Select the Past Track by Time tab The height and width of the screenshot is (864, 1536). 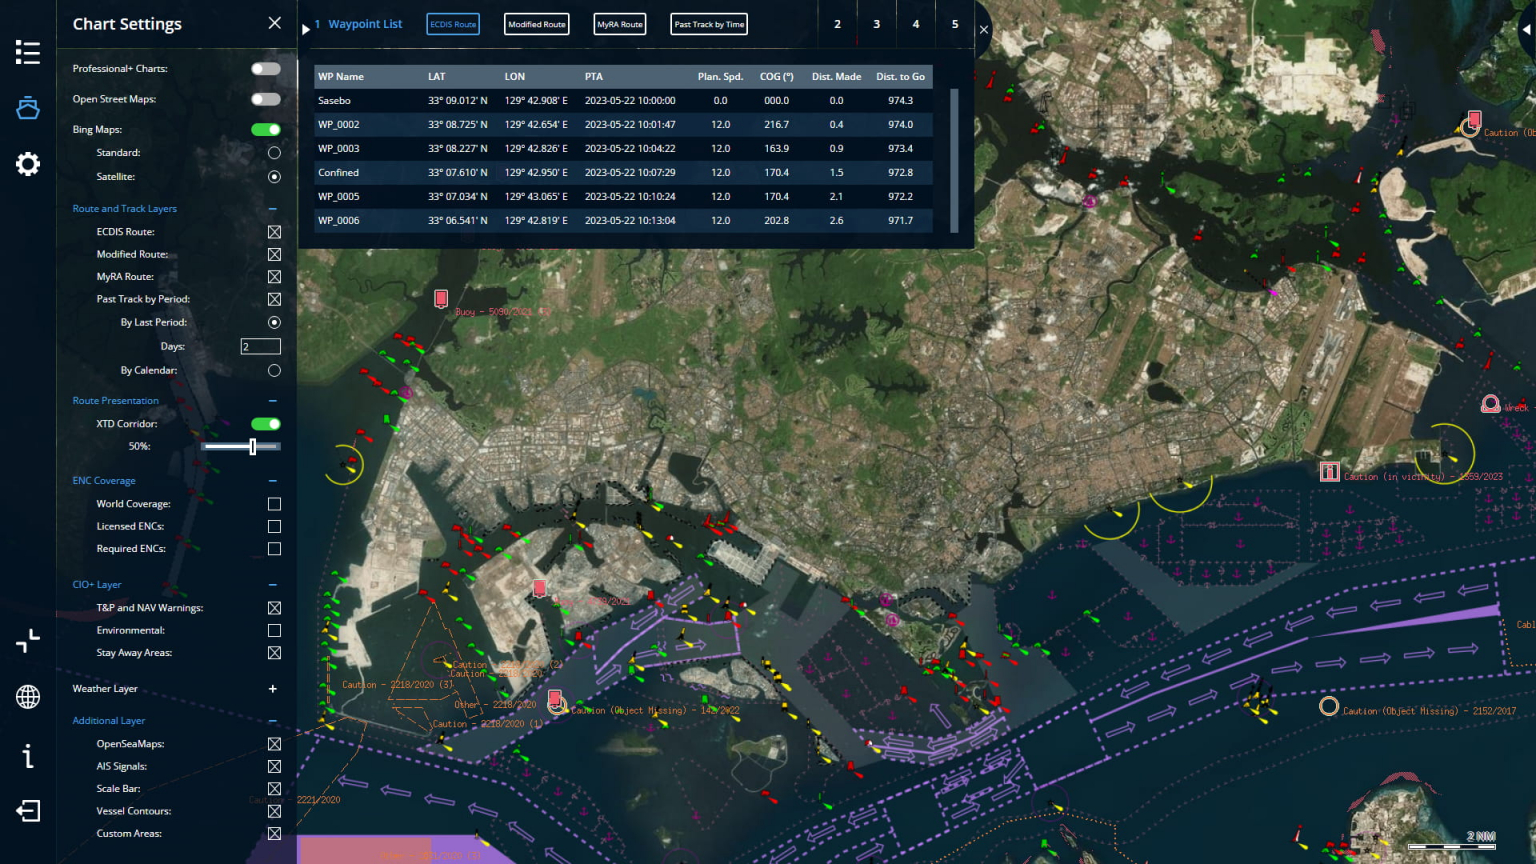708,23
